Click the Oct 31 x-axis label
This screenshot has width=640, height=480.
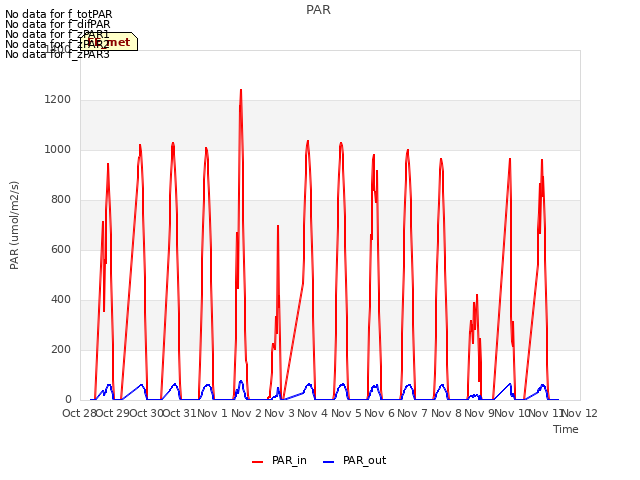tap(180, 413)
